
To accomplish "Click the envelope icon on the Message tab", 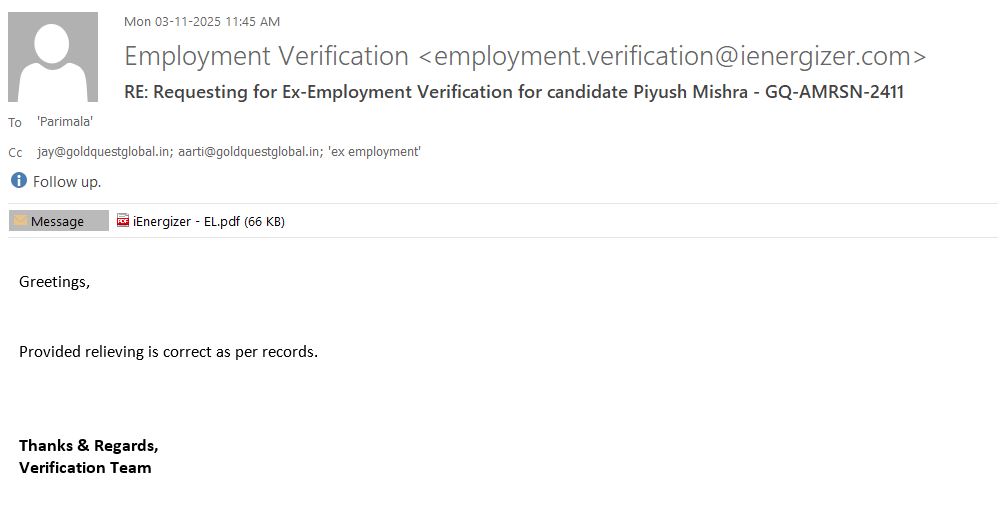I will tap(20, 221).
